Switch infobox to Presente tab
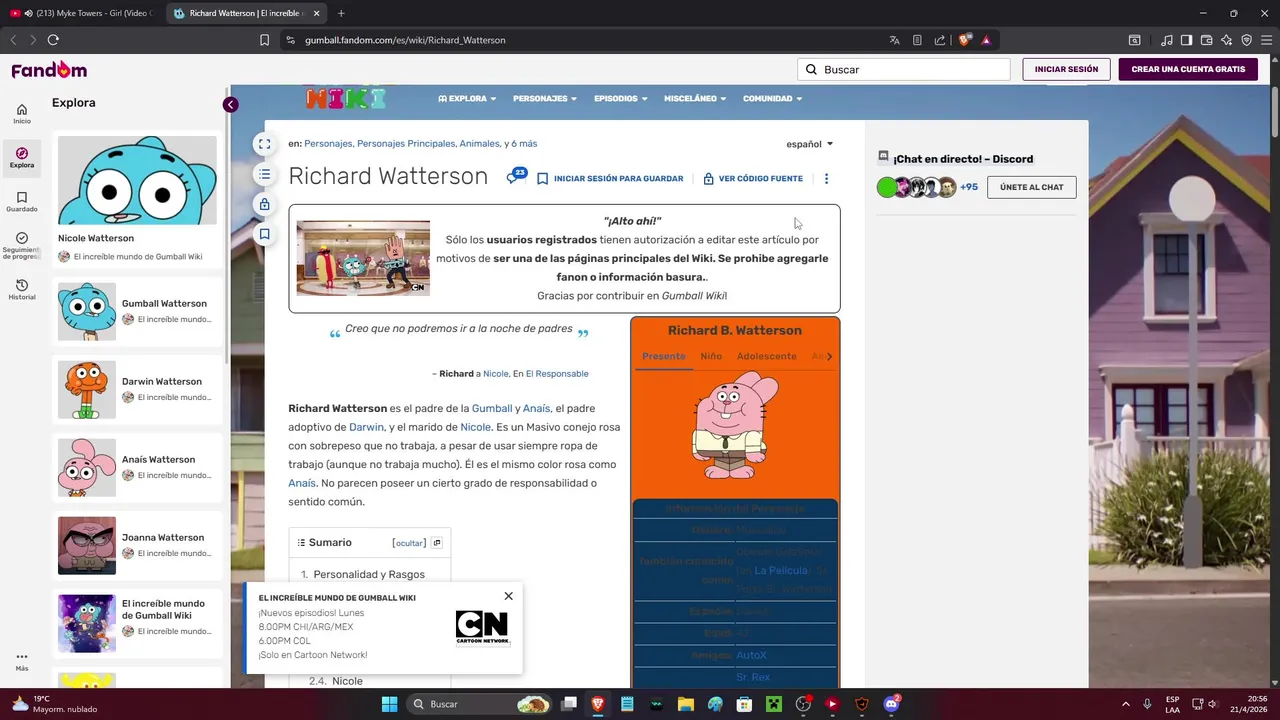The image size is (1280, 720). pos(664,356)
